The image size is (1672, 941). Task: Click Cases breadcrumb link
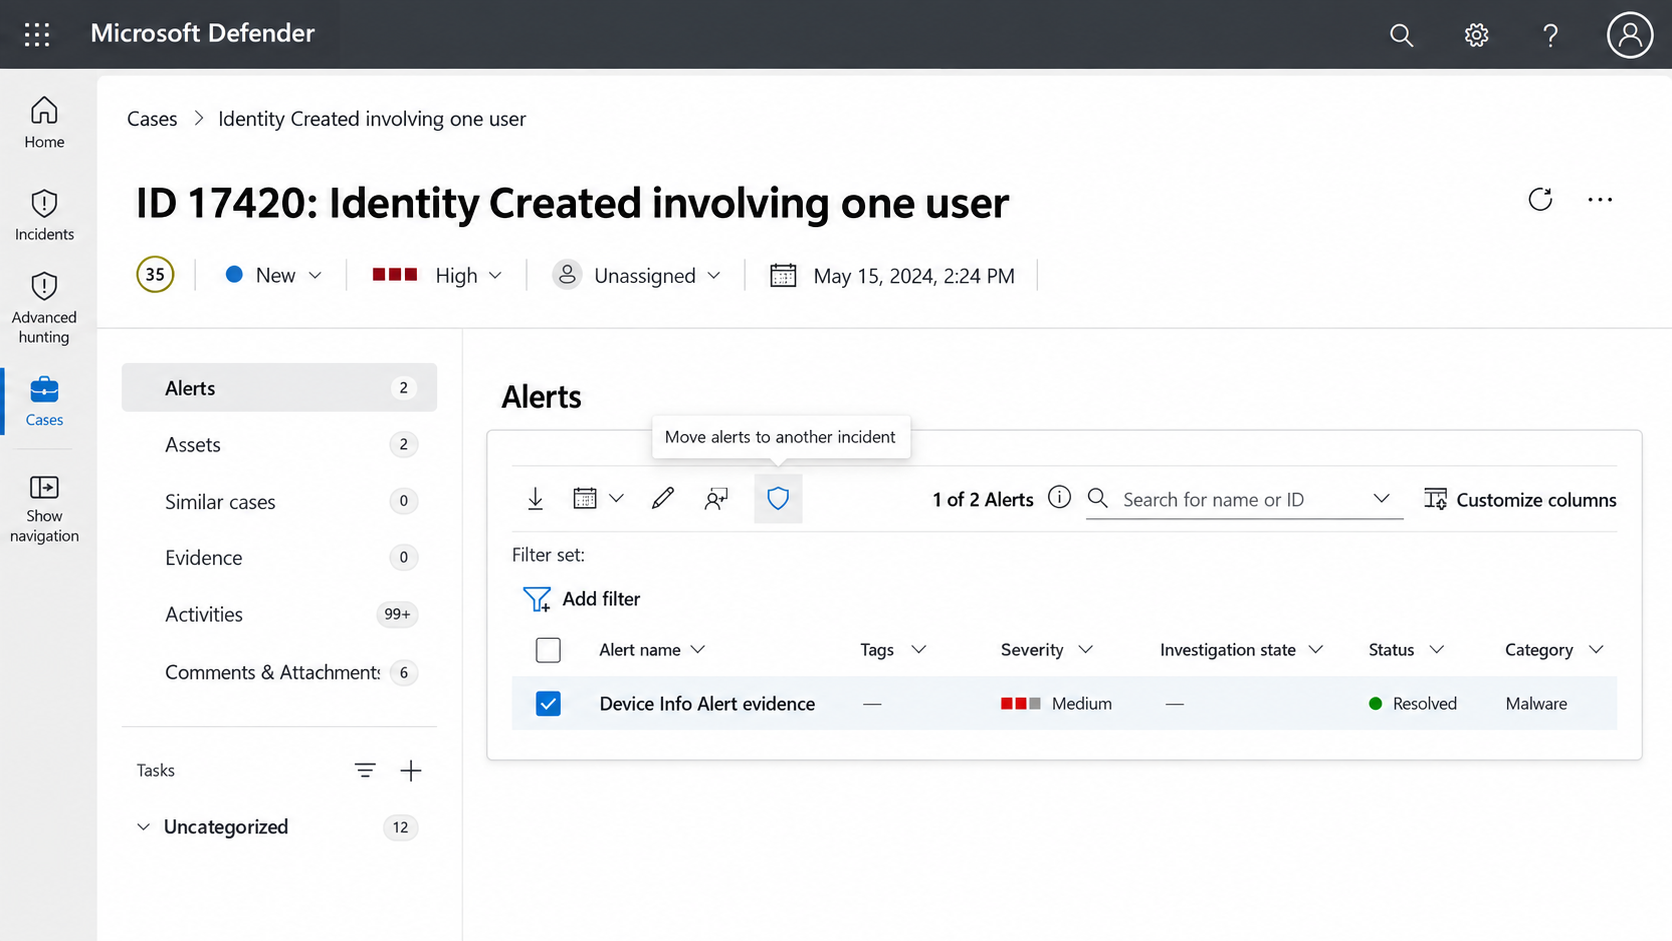tap(152, 118)
